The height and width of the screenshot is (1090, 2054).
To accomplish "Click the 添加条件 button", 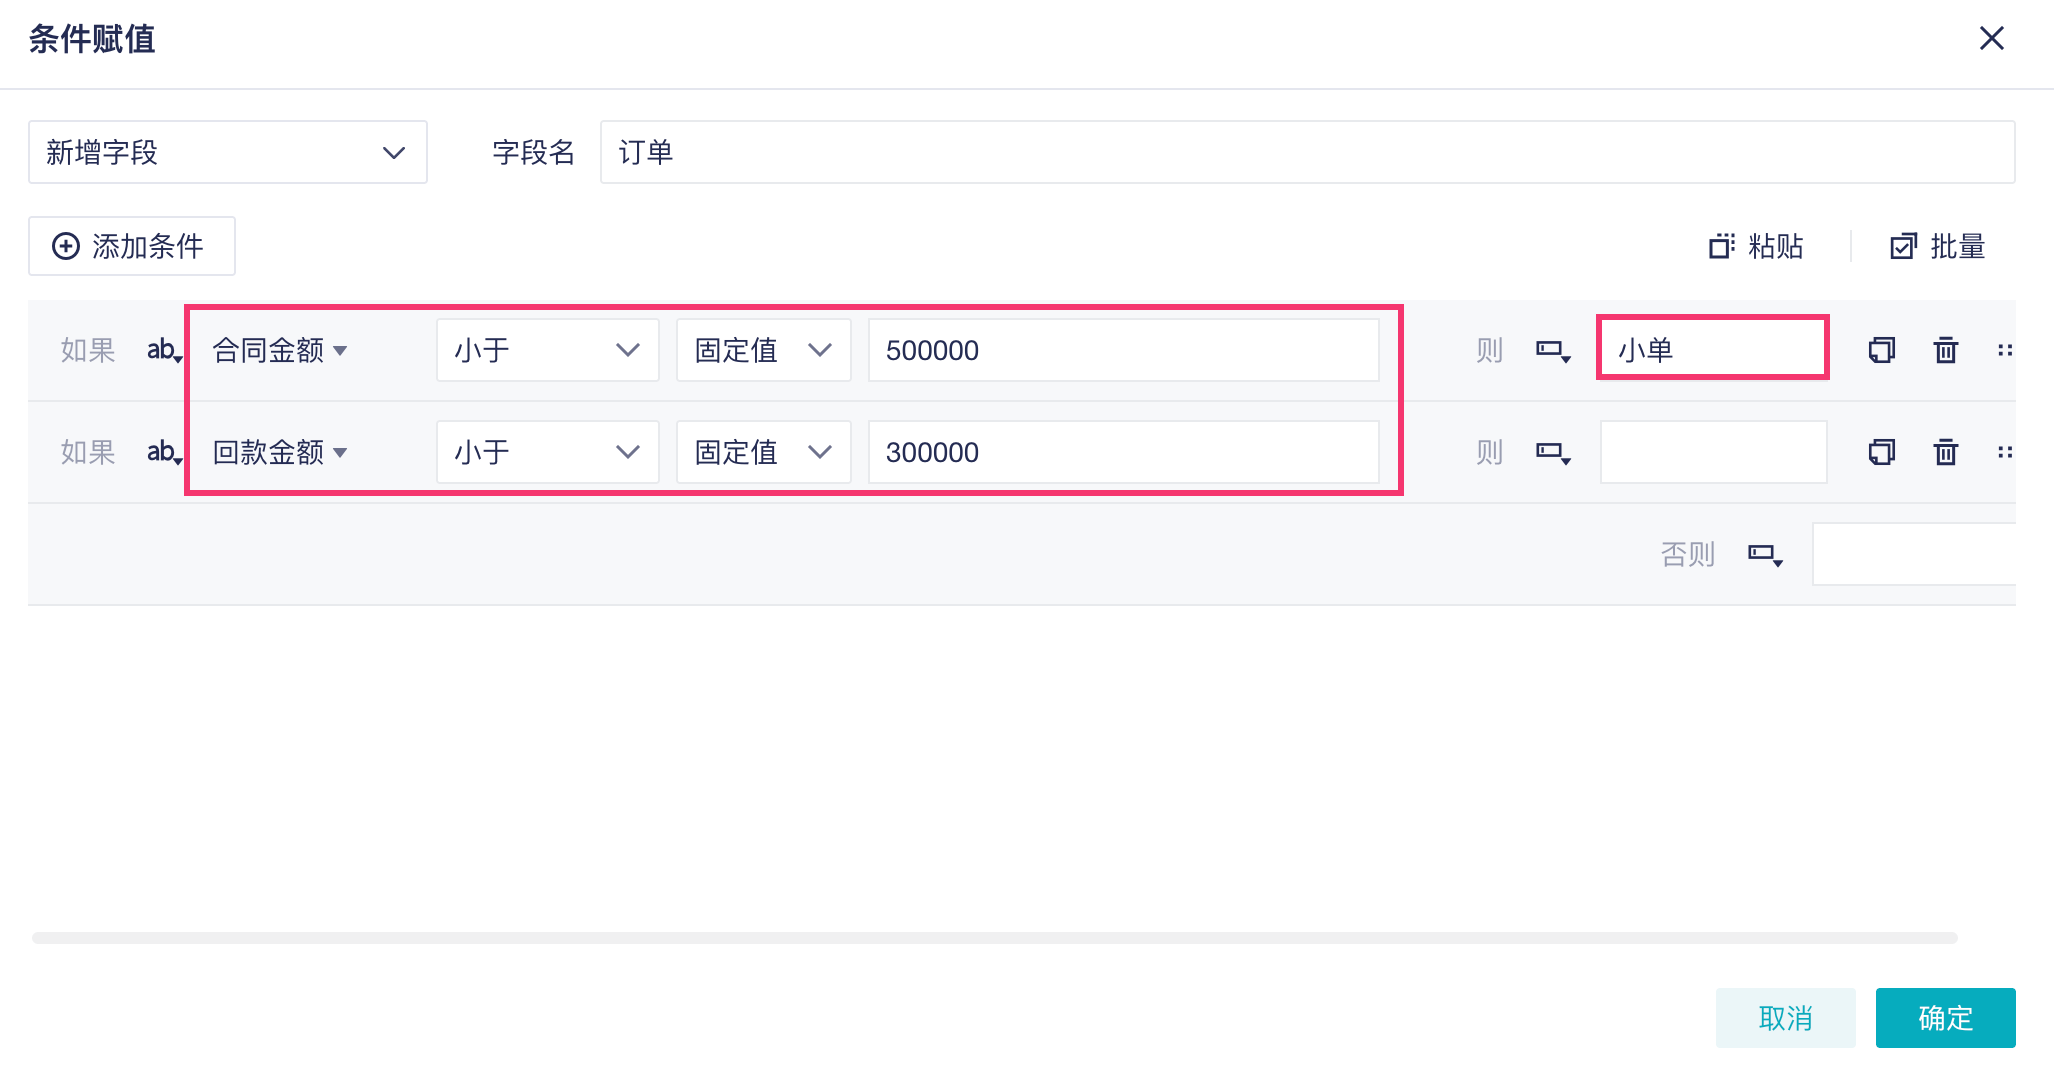I will [131, 246].
